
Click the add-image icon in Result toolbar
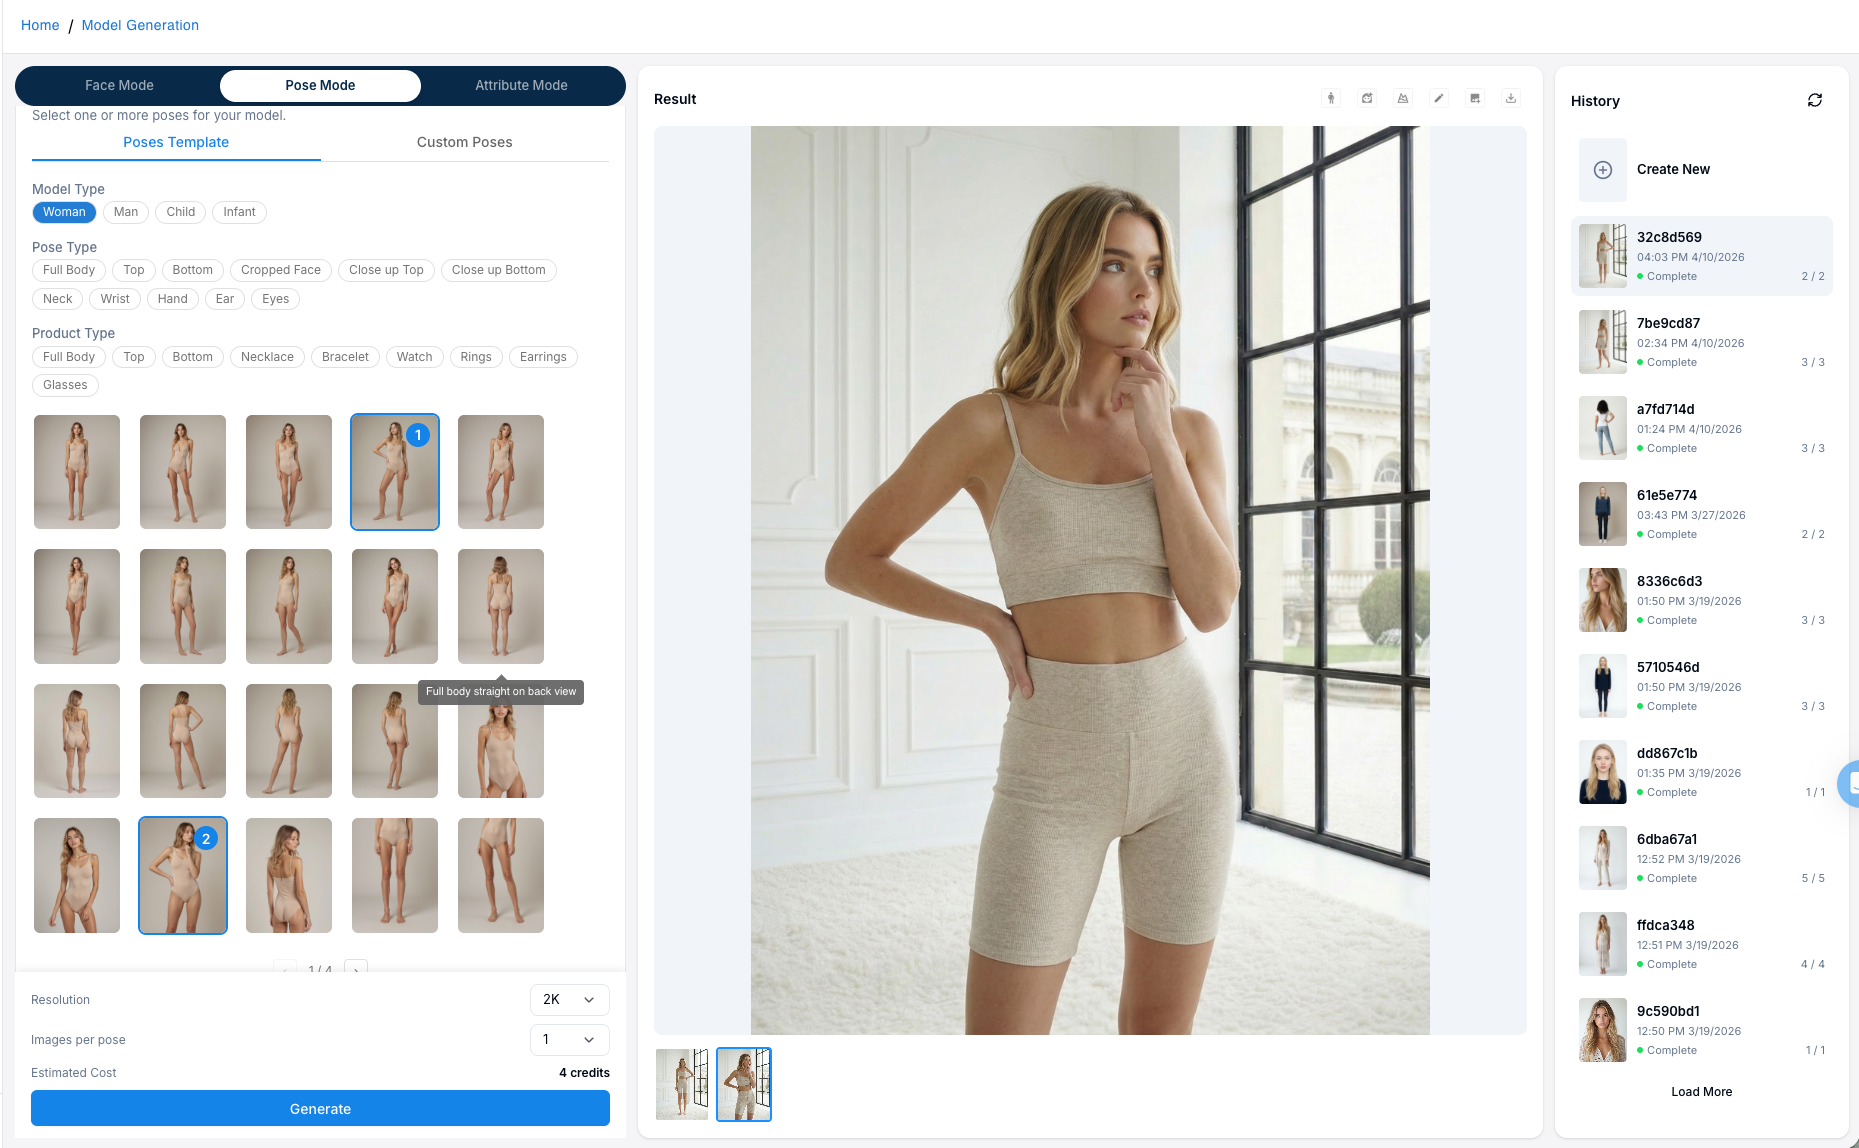click(1475, 98)
